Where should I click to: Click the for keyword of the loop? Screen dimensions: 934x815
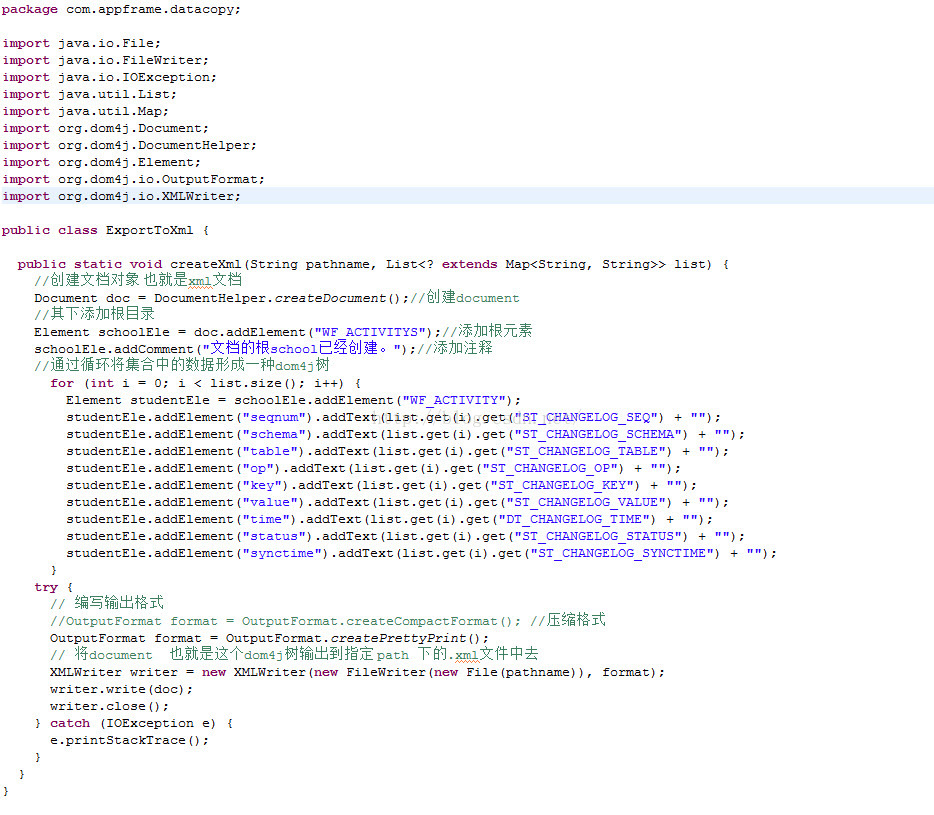tap(62, 383)
